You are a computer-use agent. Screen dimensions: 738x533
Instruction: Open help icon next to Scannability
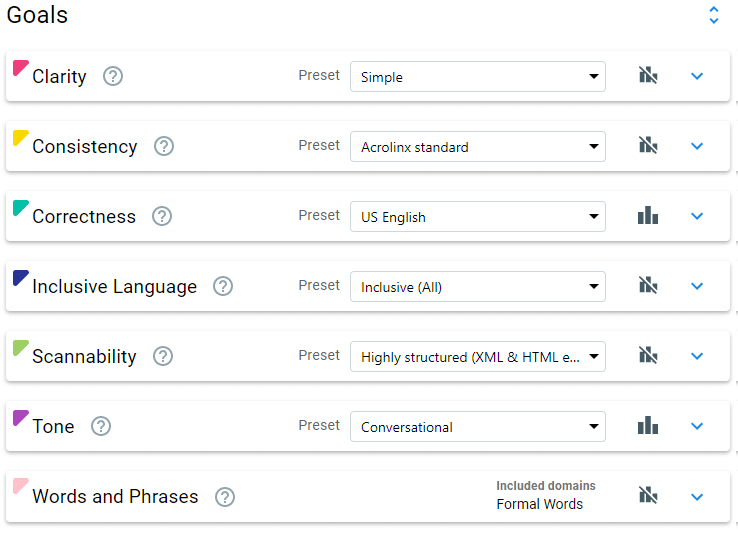163,356
